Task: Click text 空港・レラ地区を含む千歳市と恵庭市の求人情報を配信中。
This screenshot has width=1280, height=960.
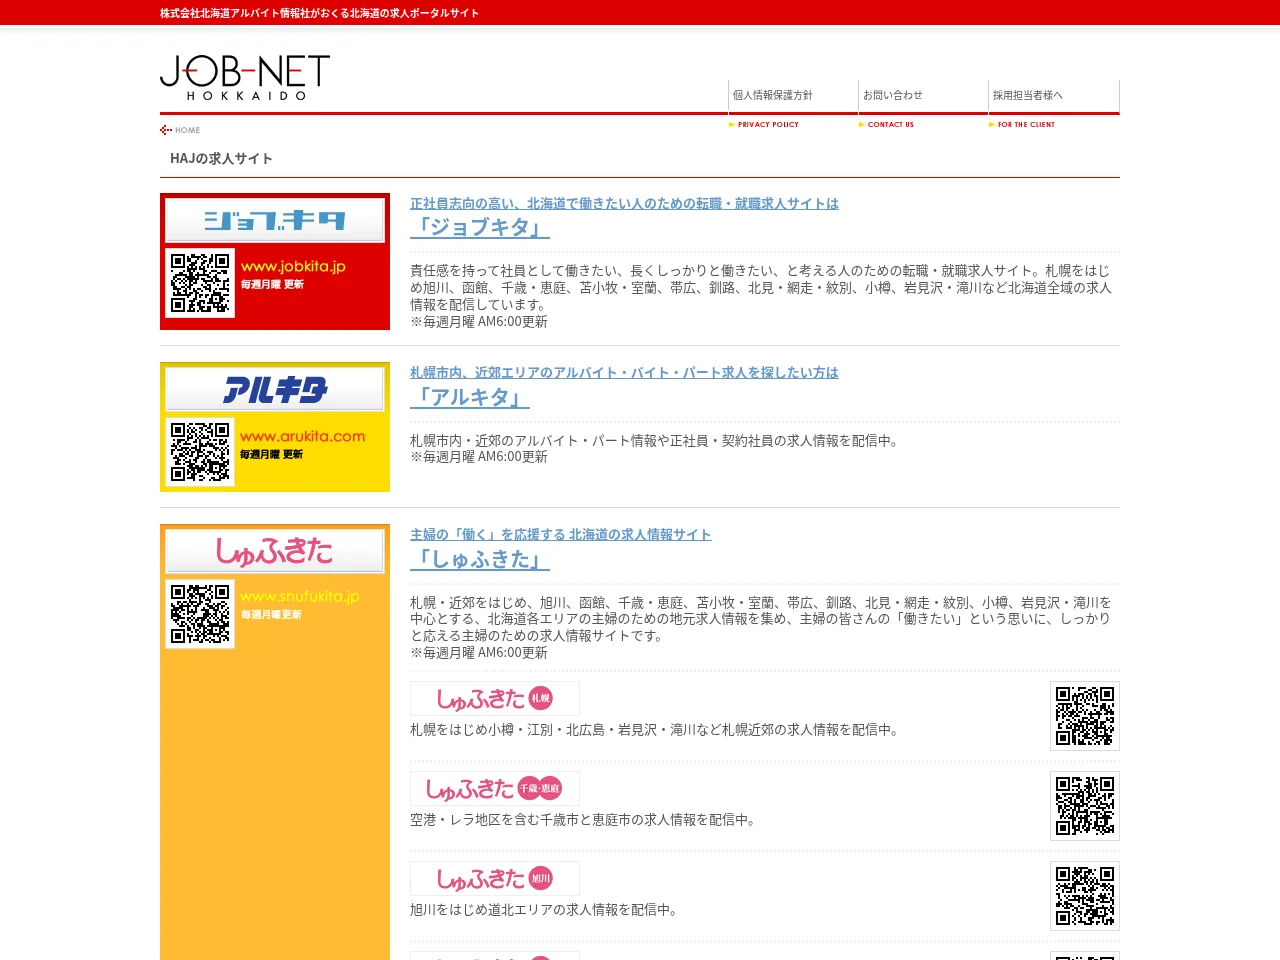Action: 584,820
